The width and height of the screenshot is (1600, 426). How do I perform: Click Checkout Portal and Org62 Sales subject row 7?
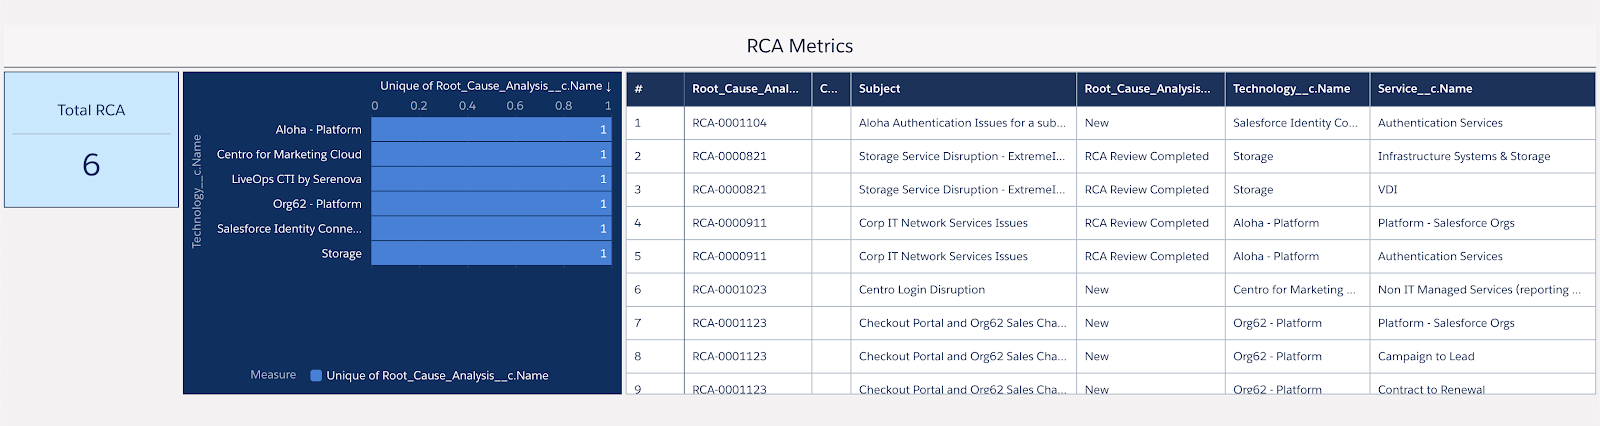[x=962, y=323]
